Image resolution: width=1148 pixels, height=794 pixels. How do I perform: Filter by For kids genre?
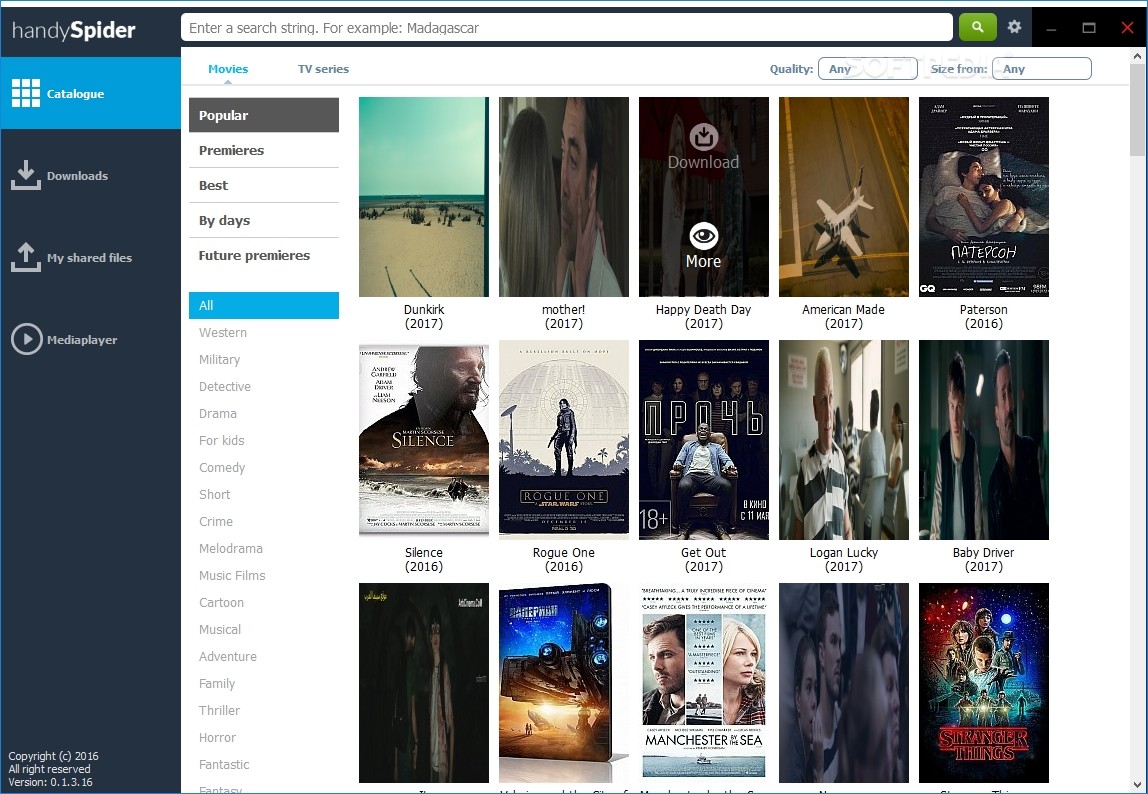[x=221, y=440]
